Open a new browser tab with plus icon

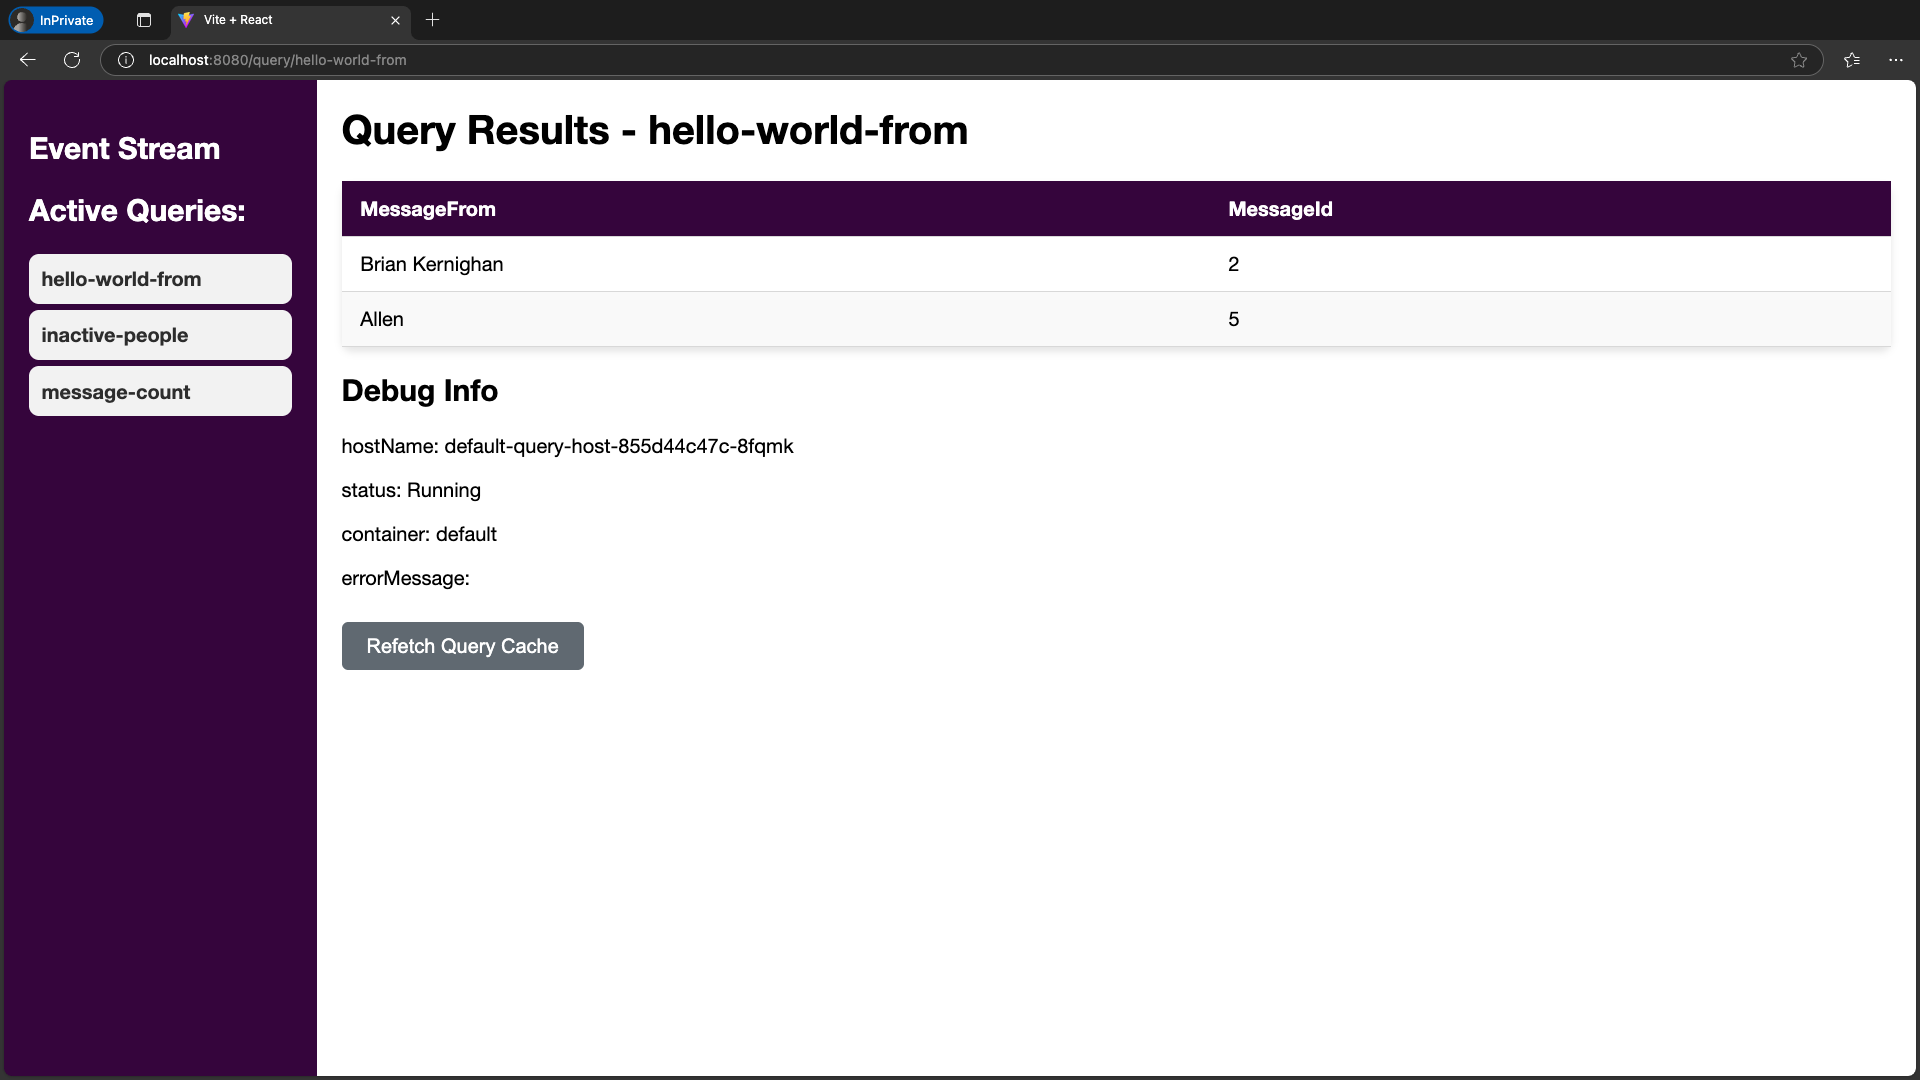432,20
